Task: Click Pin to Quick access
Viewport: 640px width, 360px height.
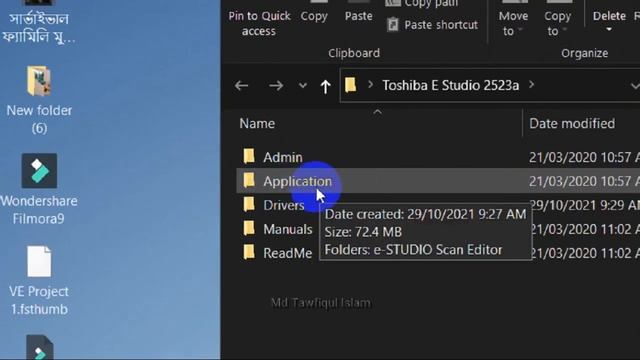Action: [x=259, y=23]
